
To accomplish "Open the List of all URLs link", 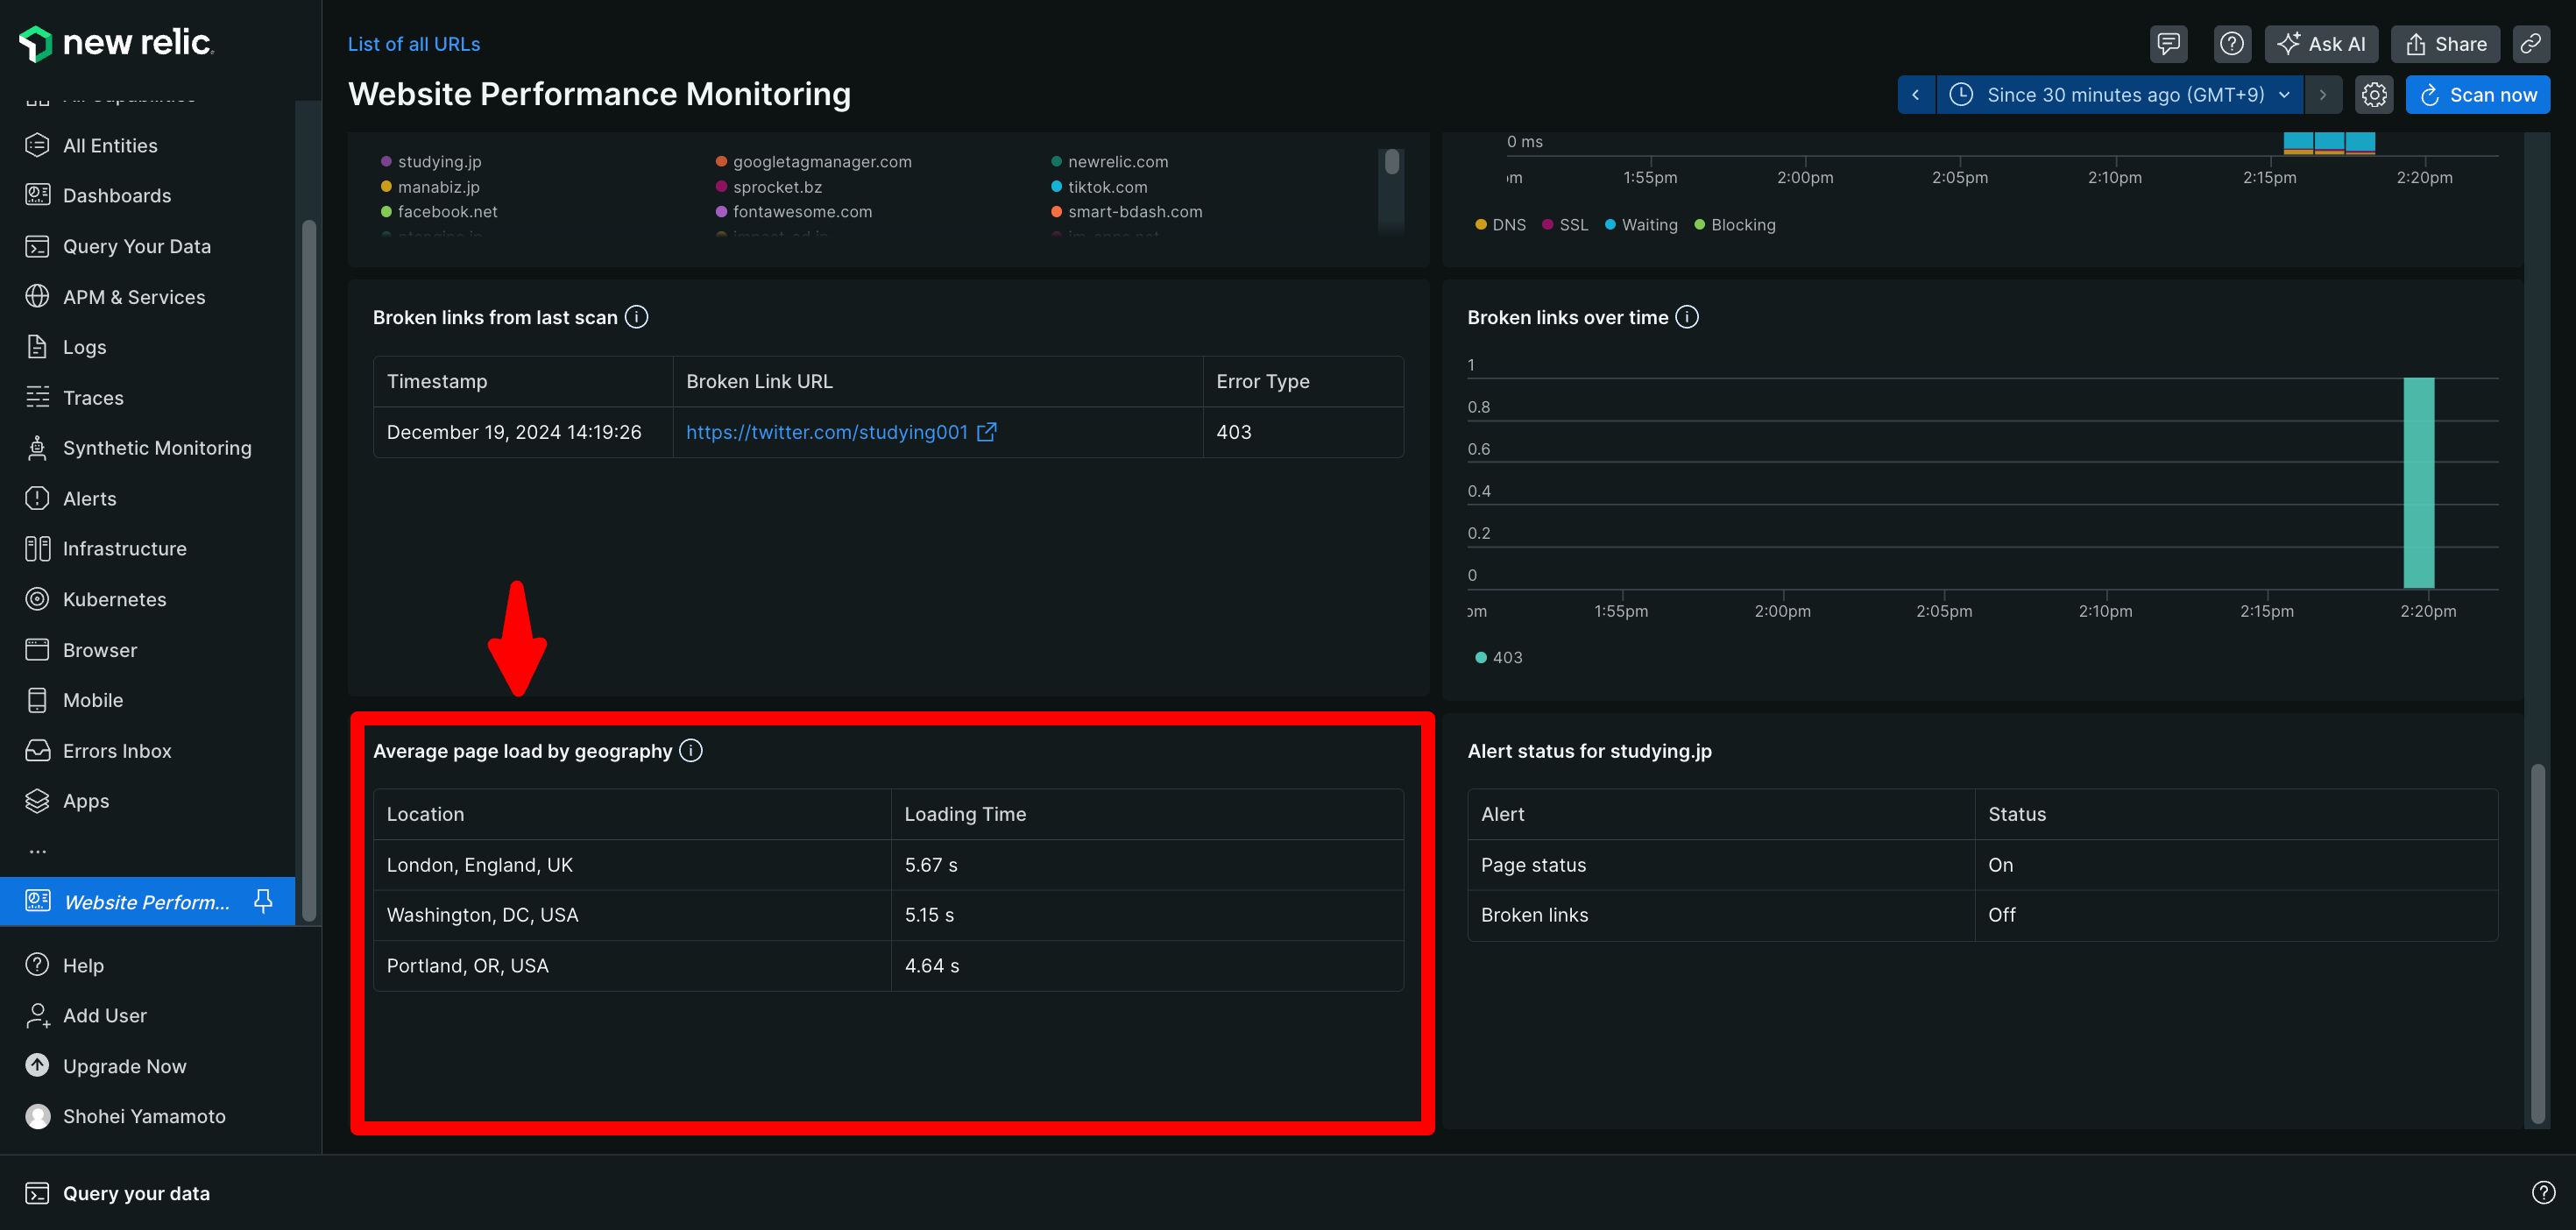I will pos(413,44).
